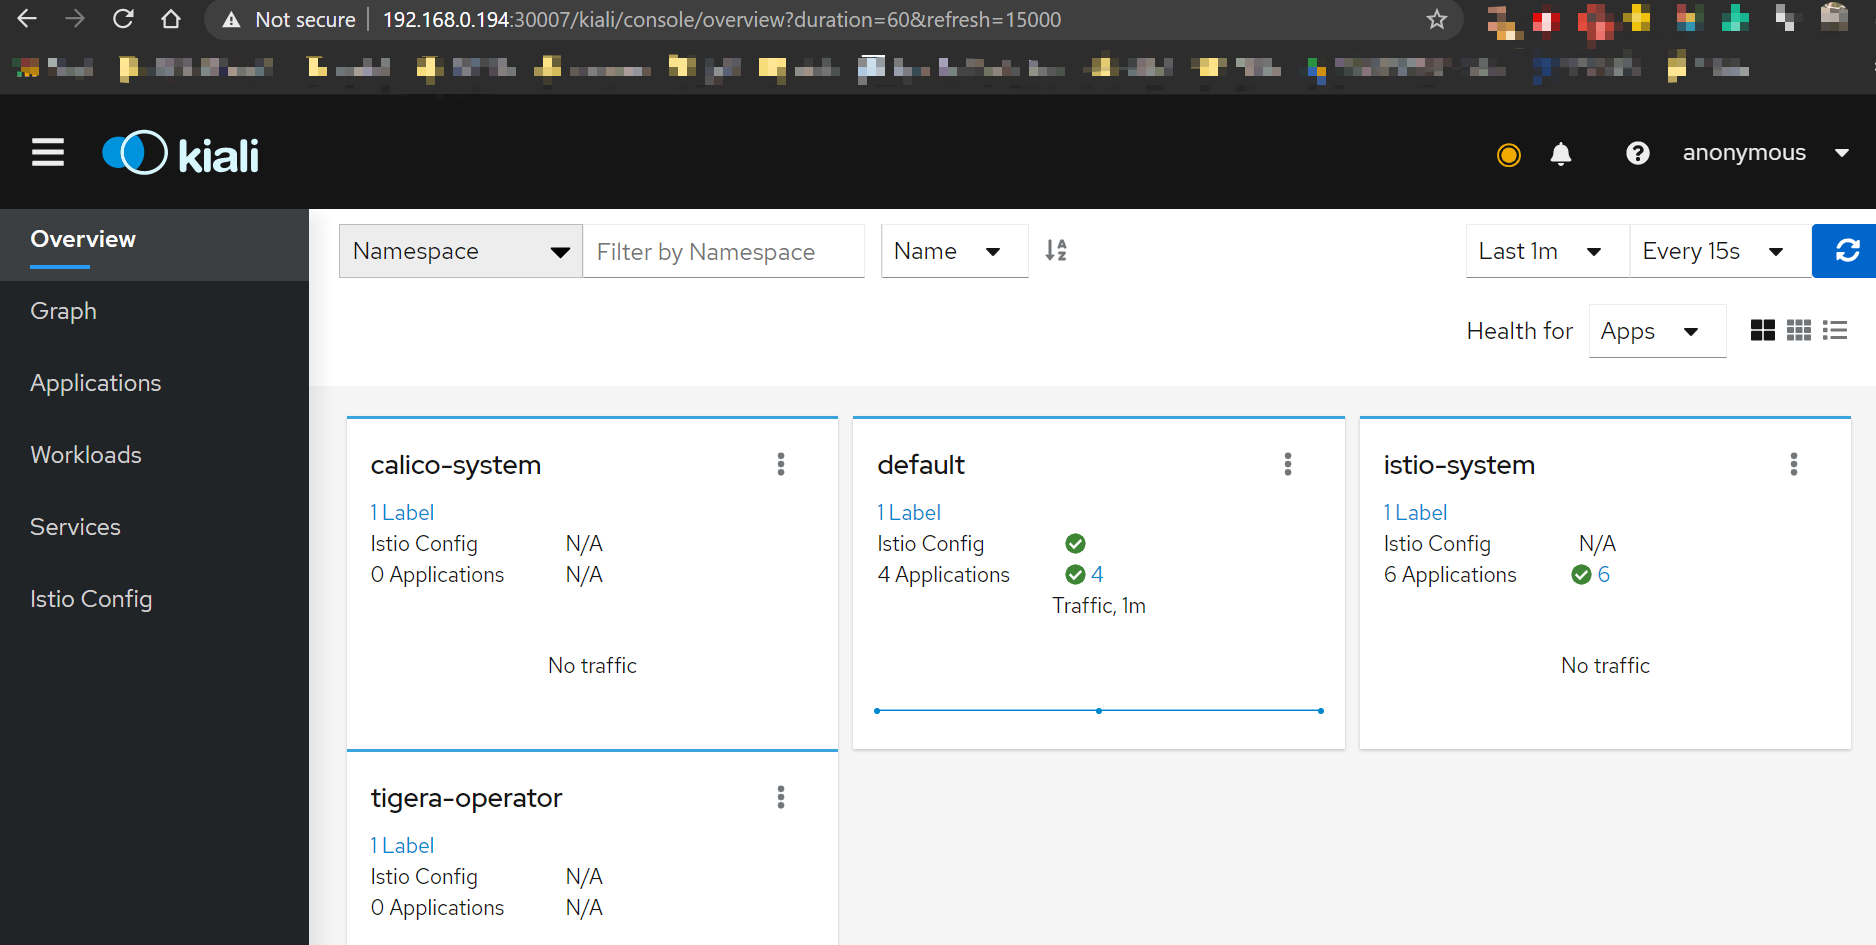The height and width of the screenshot is (945, 1876).
Task: Expand the anonymous user menu
Action: (1765, 153)
